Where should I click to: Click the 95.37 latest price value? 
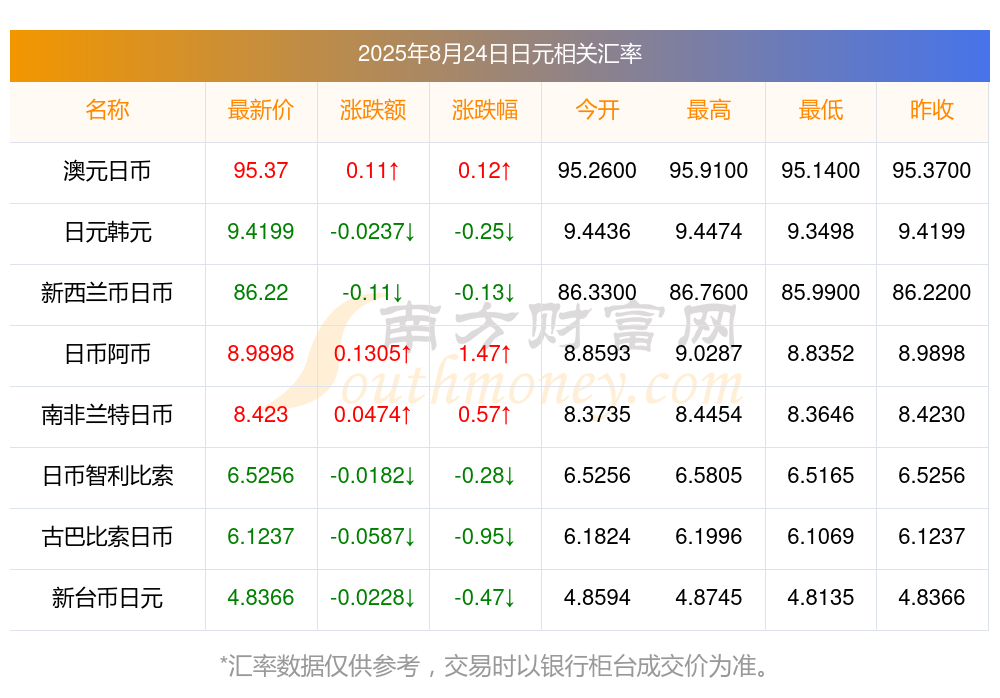pyautogui.click(x=261, y=171)
